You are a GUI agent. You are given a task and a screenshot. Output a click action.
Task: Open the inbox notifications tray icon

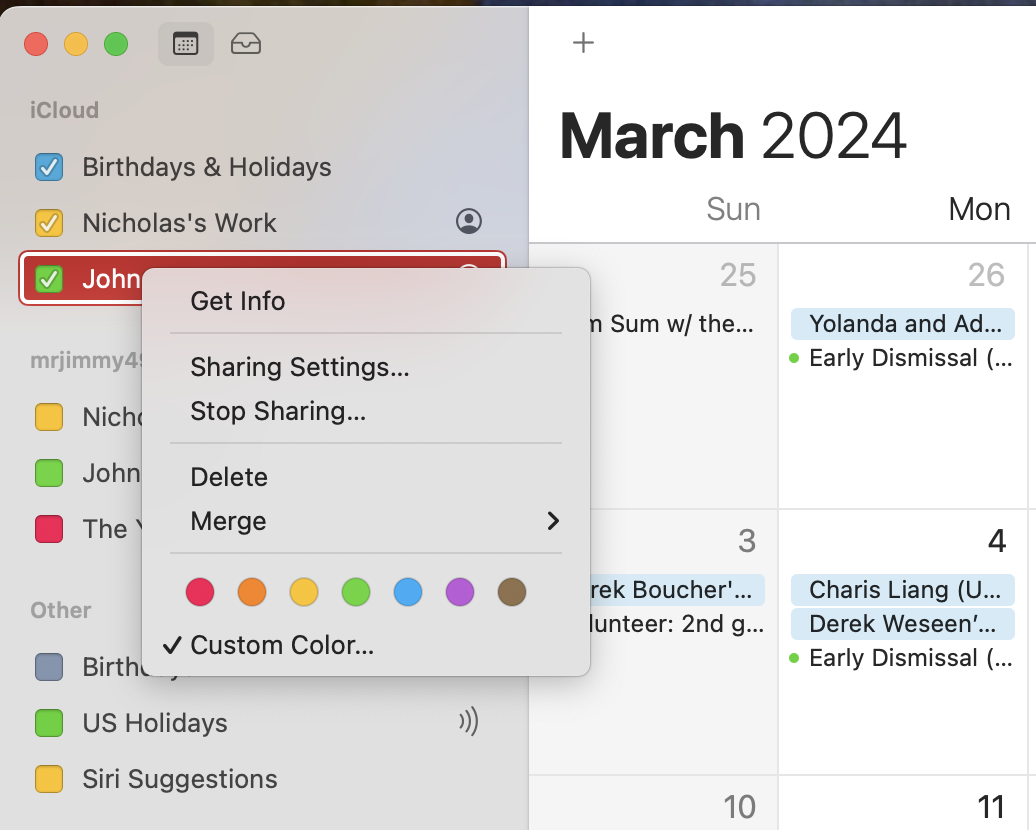pos(246,44)
